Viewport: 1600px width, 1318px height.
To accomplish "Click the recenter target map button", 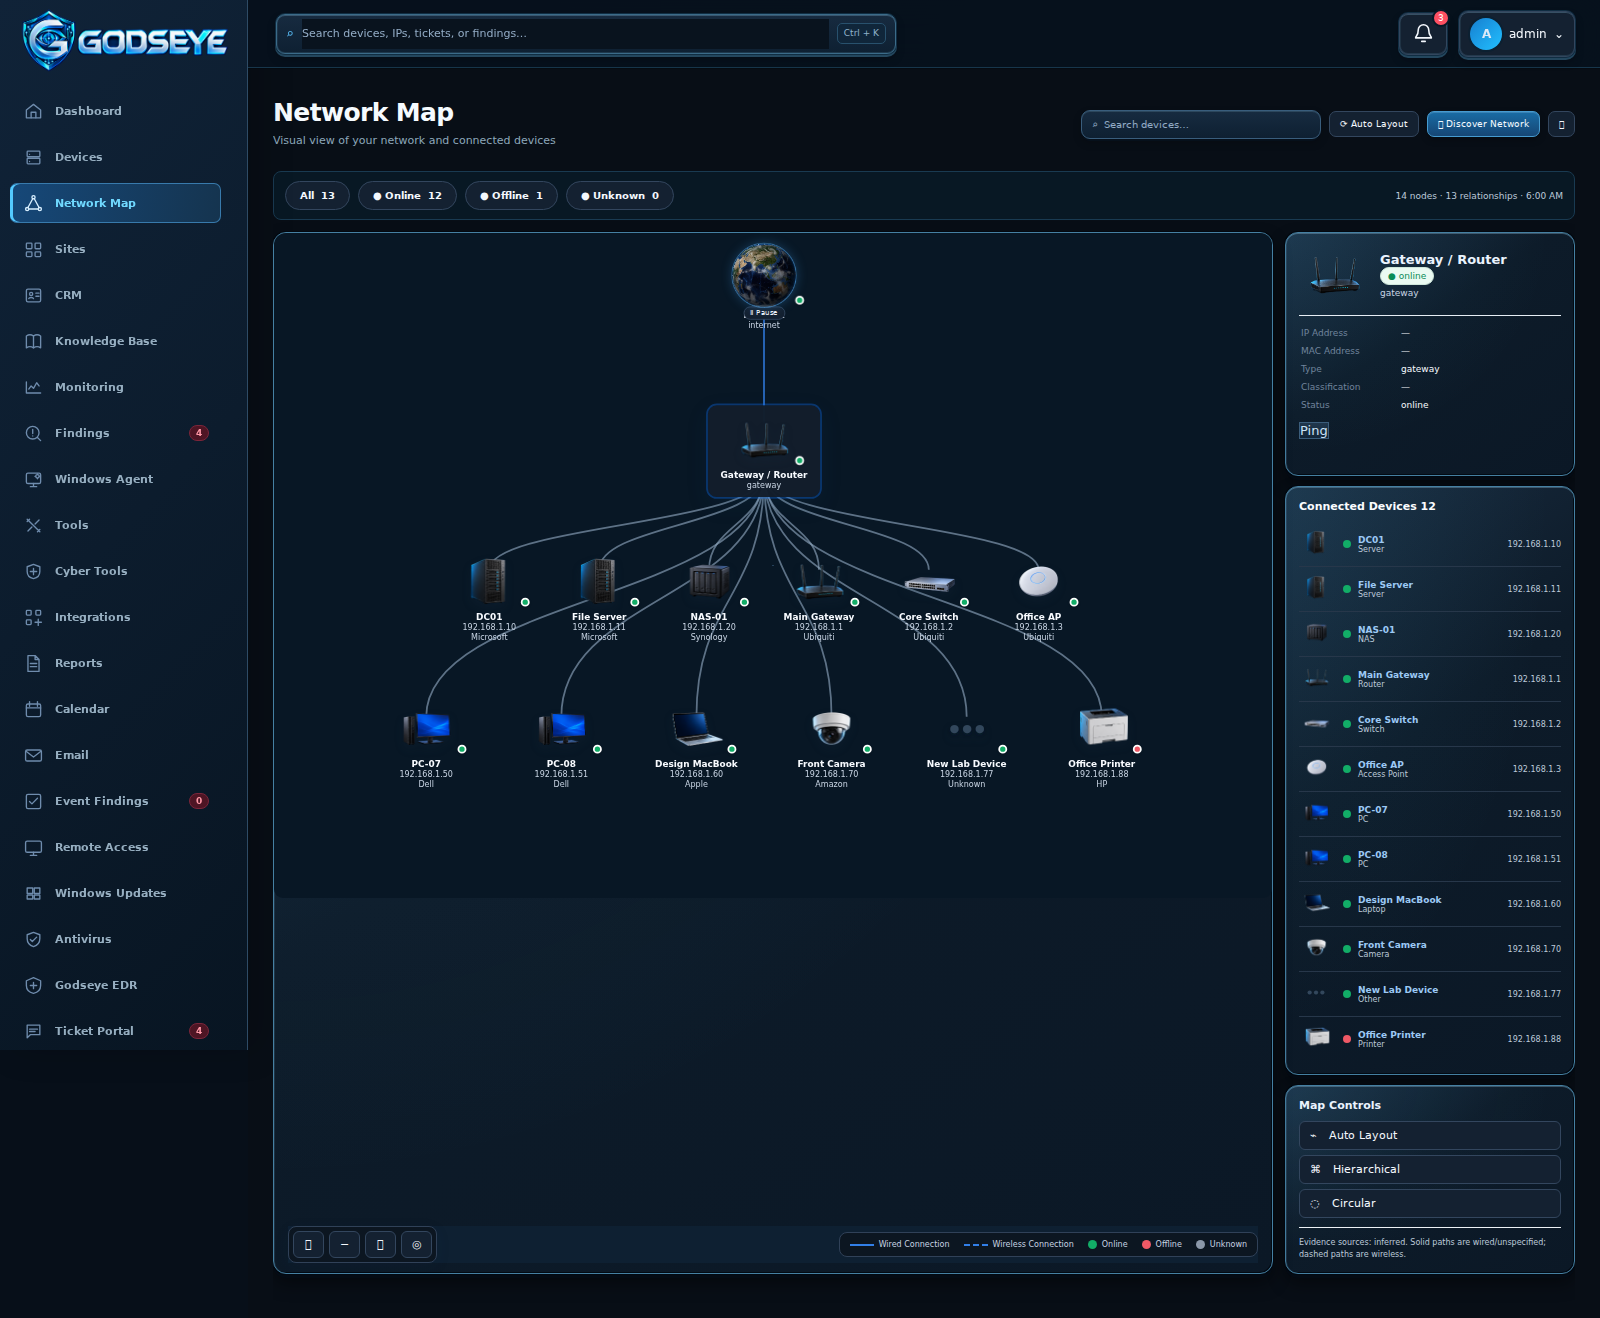I will [417, 1245].
